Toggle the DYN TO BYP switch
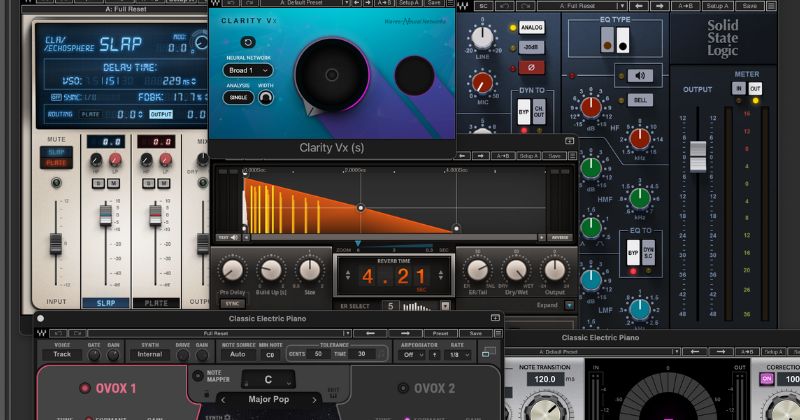Image resolution: width=800 pixels, height=420 pixels. tap(524, 111)
